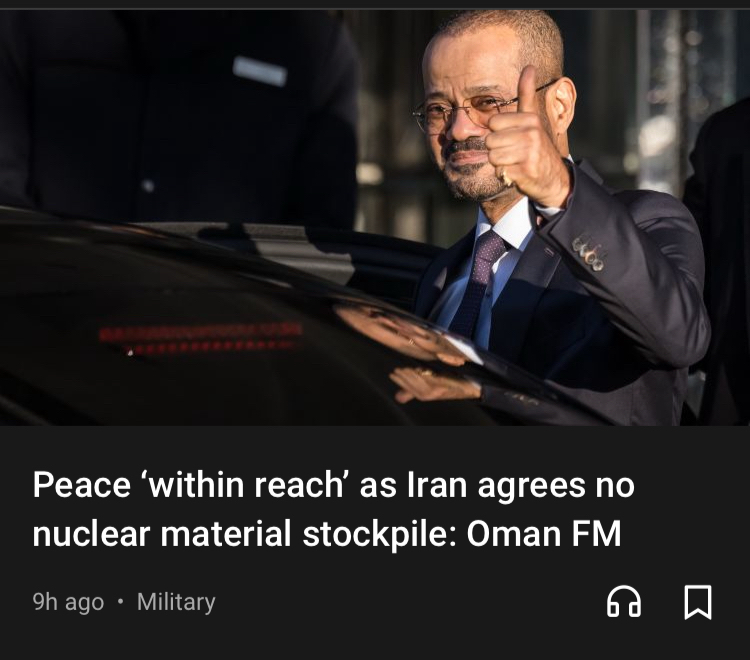
Task: Choose the Military tag beside "9h ago"
Action: [x=176, y=602]
